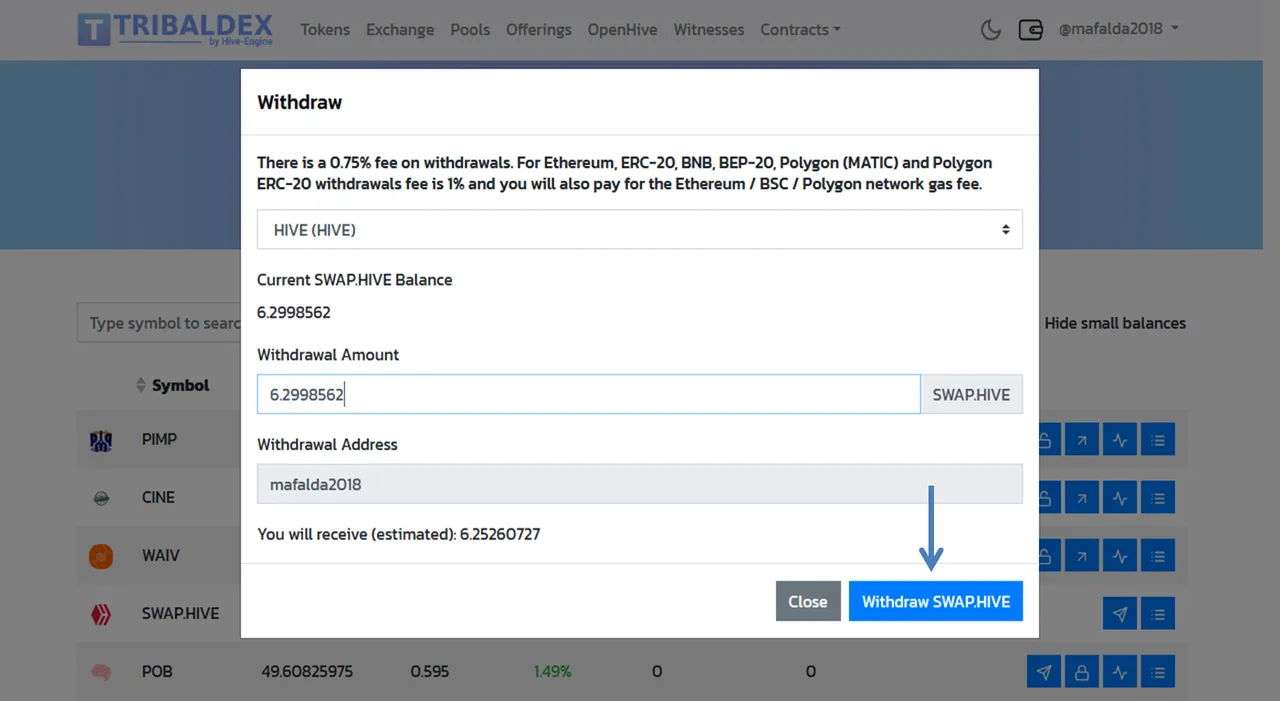Click the Withdrawal Amount input field
1280x701 pixels.
(x=588, y=395)
